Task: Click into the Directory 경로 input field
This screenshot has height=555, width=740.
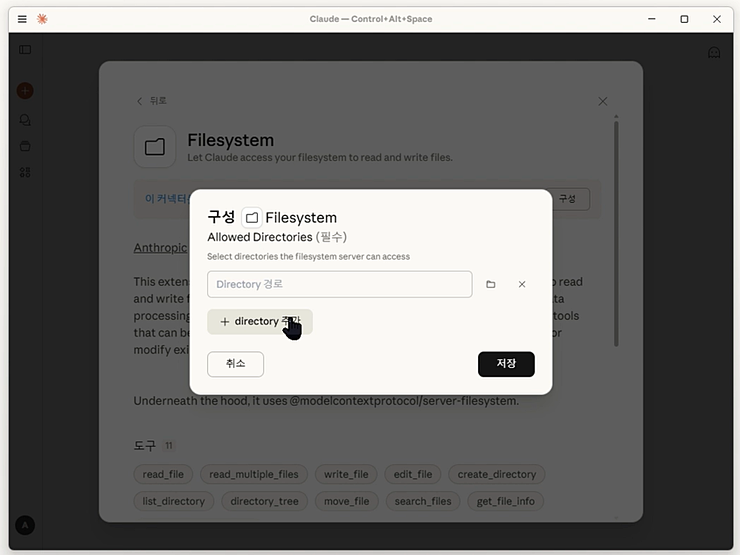Action: (340, 284)
